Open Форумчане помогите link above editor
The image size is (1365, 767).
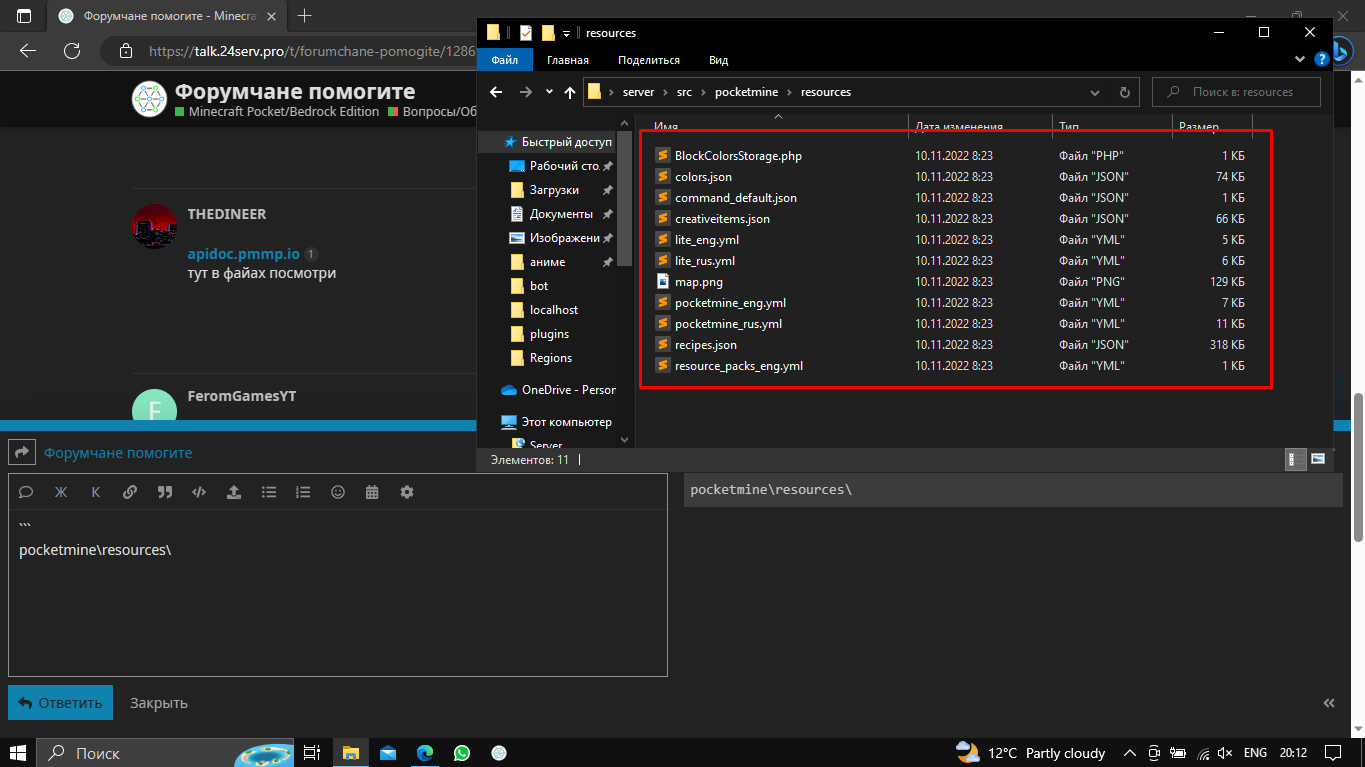click(118, 453)
